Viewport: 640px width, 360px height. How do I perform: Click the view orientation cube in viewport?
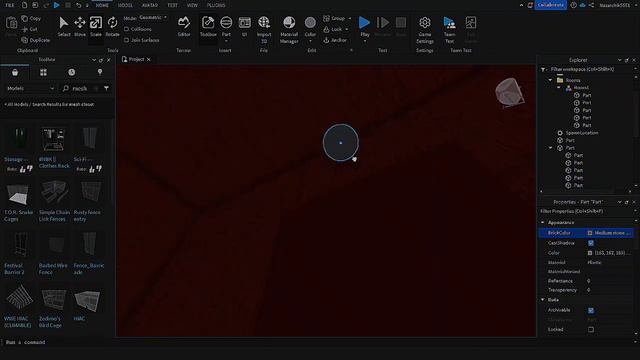tap(509, 93)
